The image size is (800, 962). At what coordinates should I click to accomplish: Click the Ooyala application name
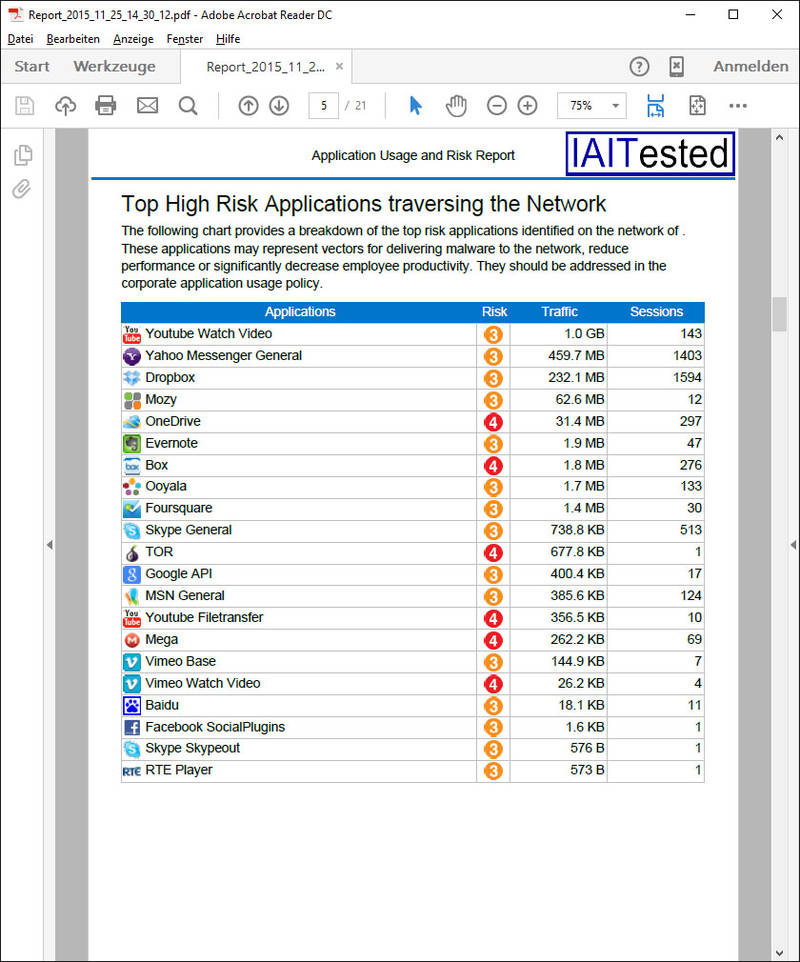166,487
